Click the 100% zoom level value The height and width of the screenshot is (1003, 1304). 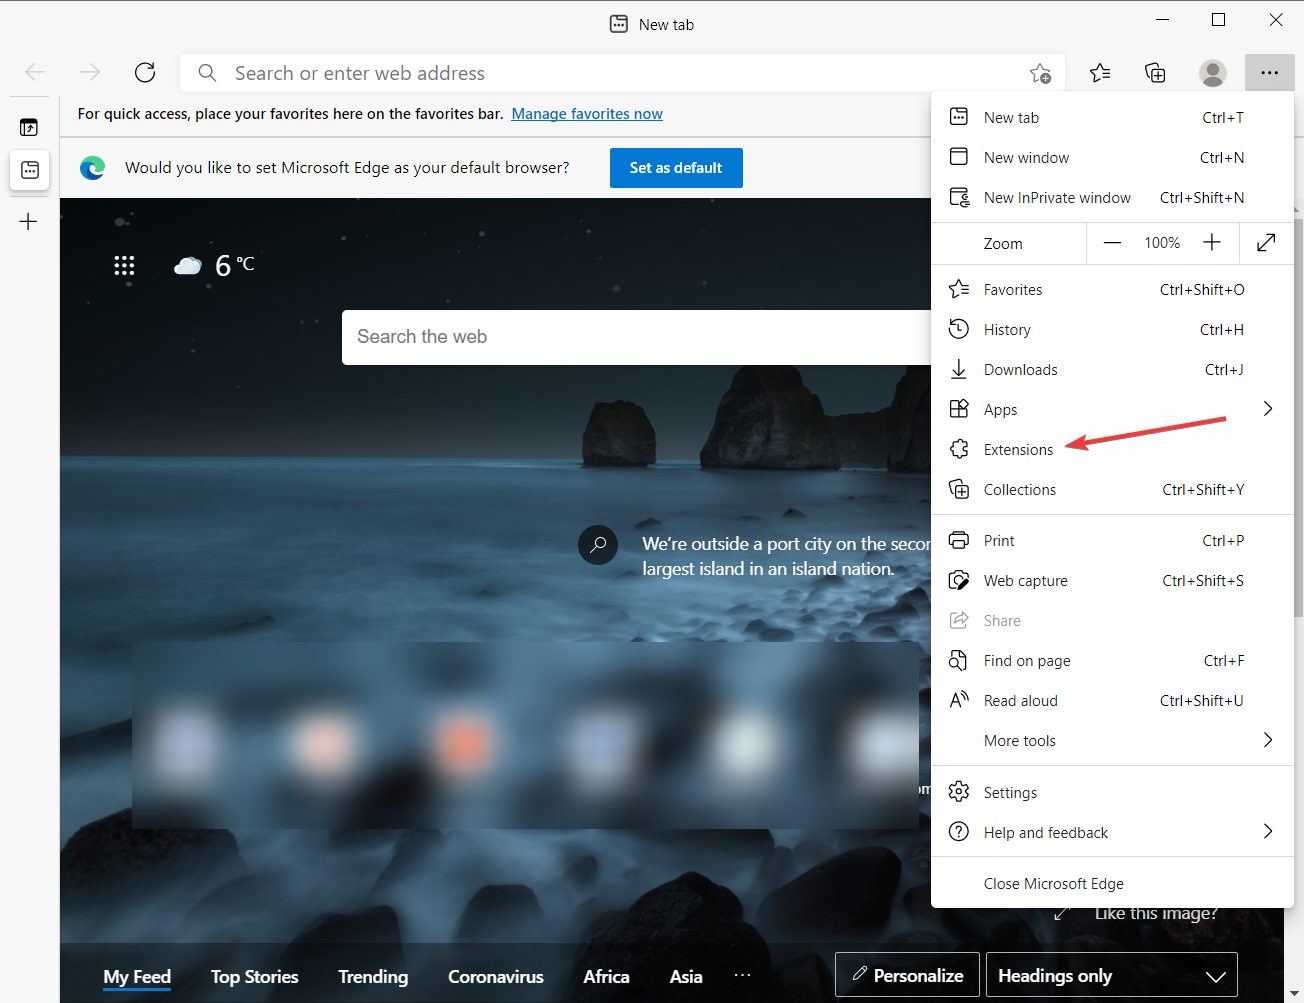1162,242
